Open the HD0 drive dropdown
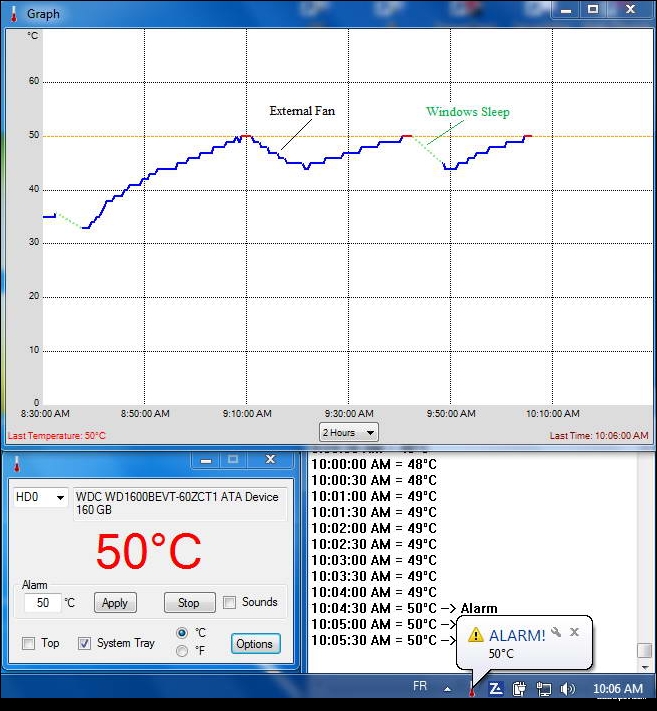Screen dimensions: 657x711 40,497
